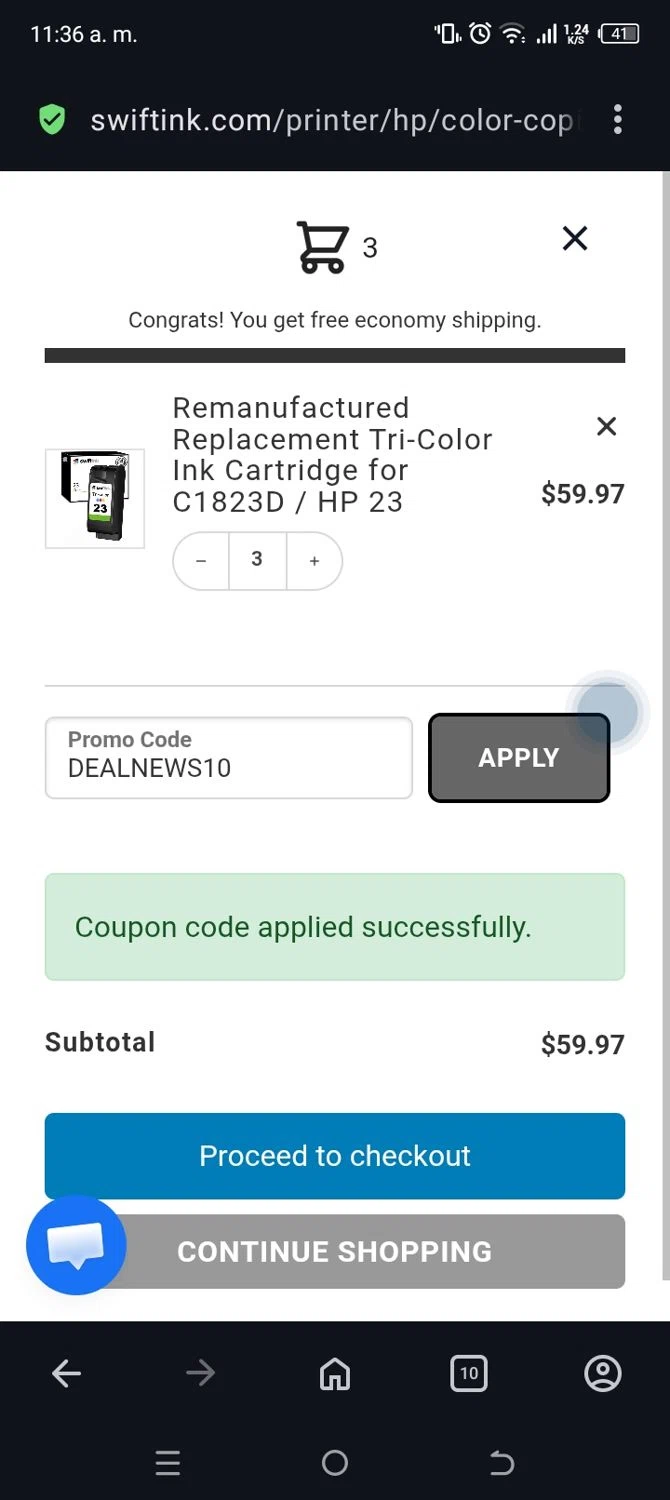Open the browser home page icon
Viewport: 670px width, 1500px height.
tap(335, 1374)
